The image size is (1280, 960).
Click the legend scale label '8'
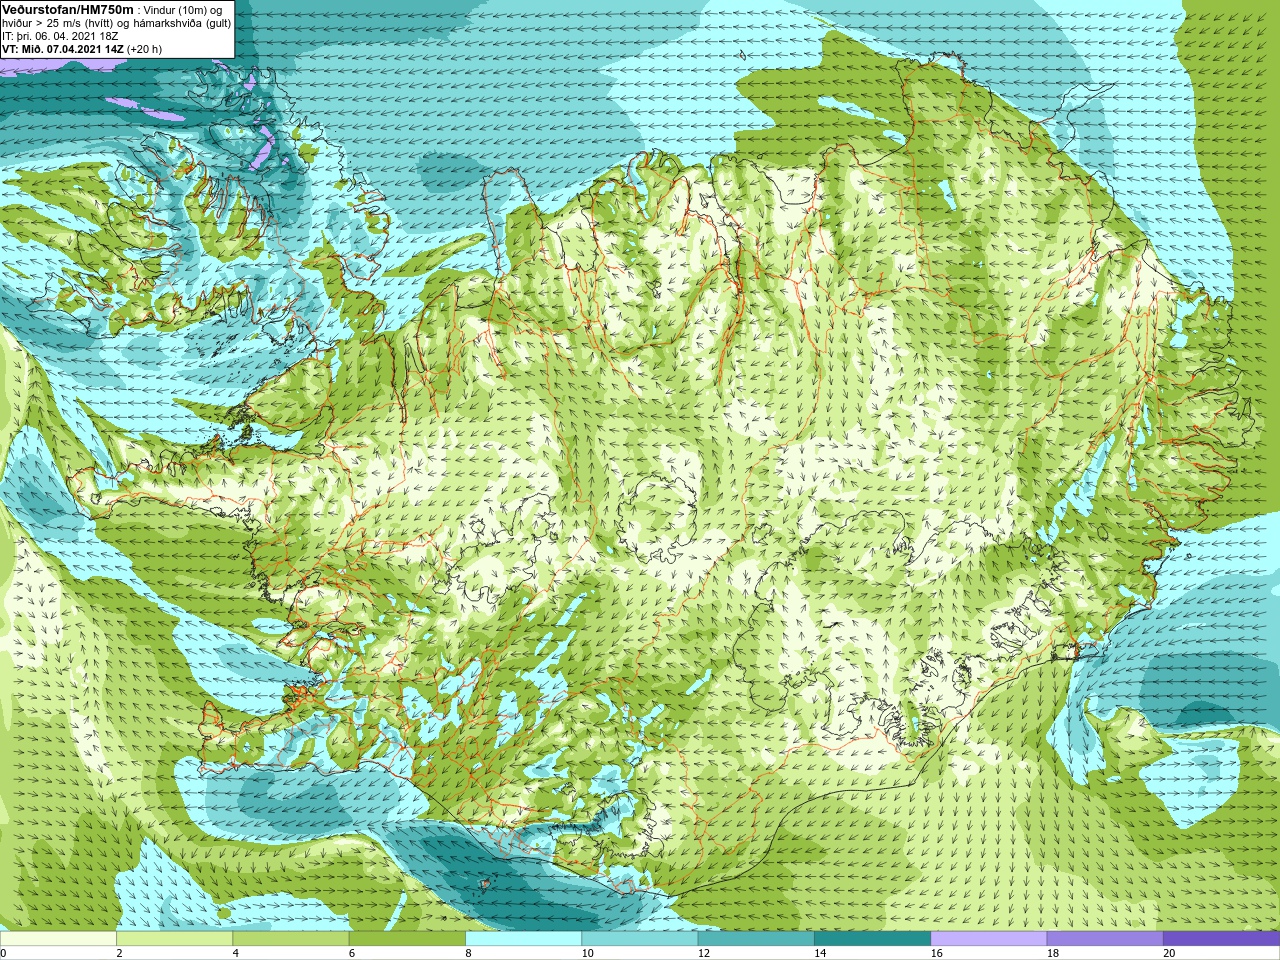[x=468, y=953]
